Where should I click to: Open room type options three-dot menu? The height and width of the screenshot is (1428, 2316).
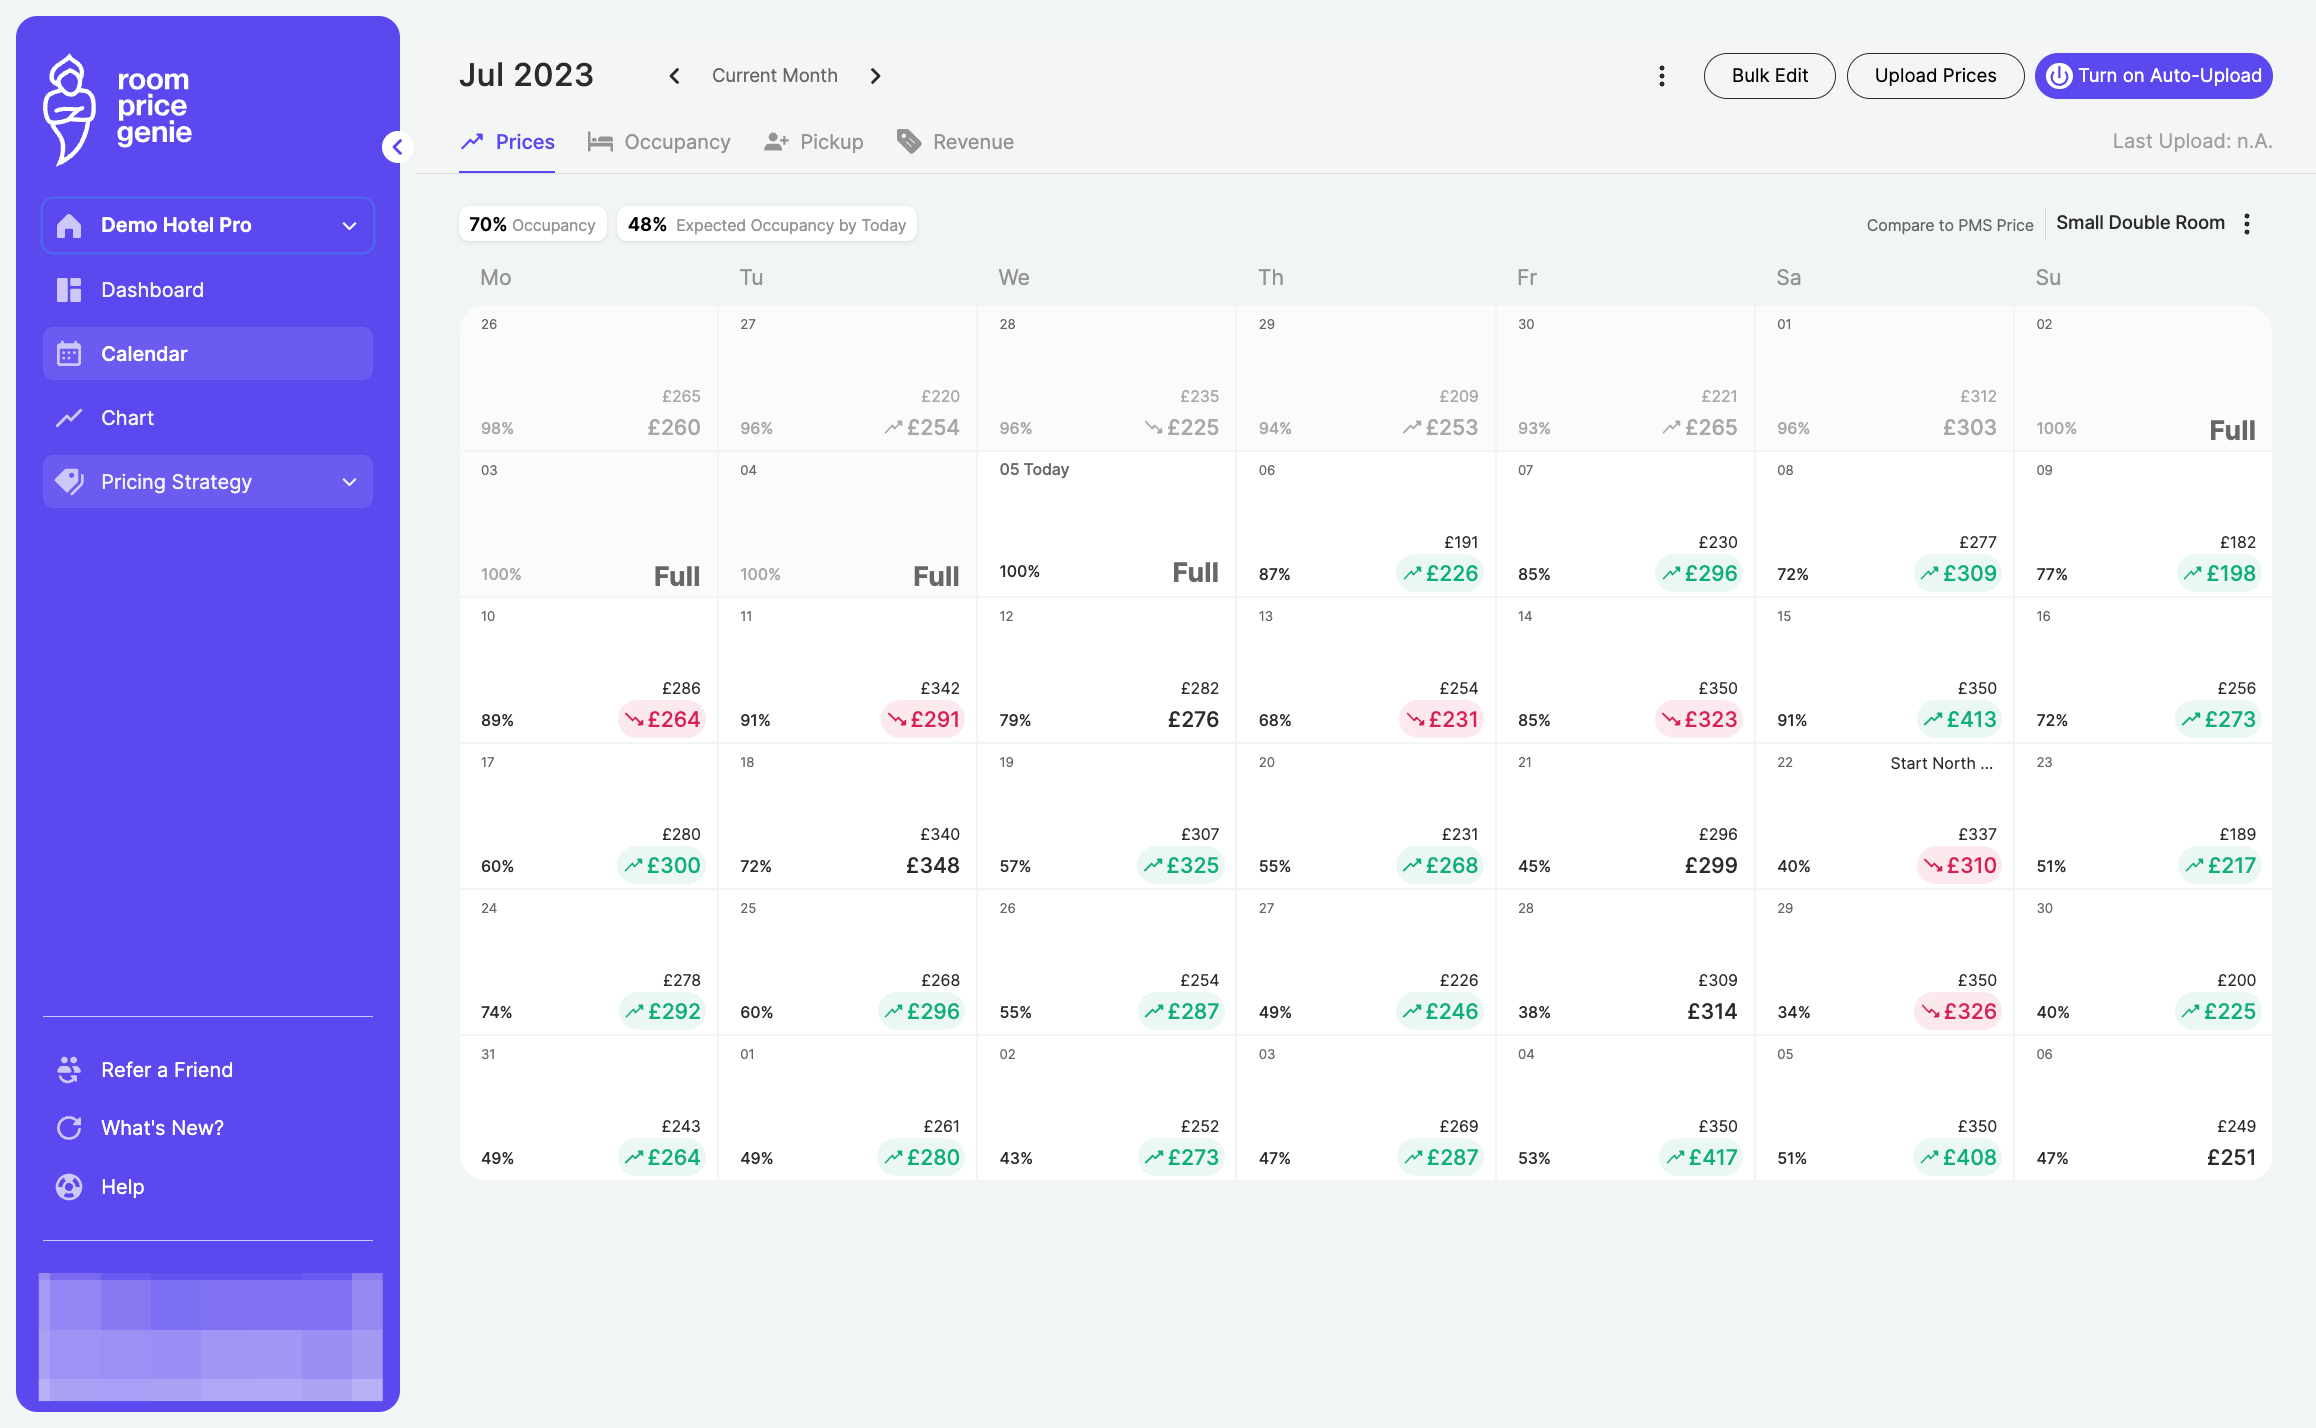2247,224
